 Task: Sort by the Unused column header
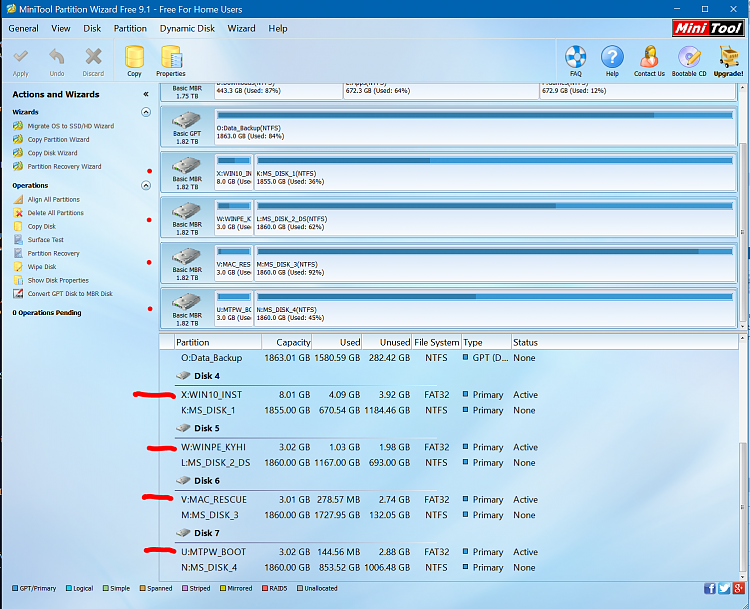pyautogui.click(x=387, y=343)
